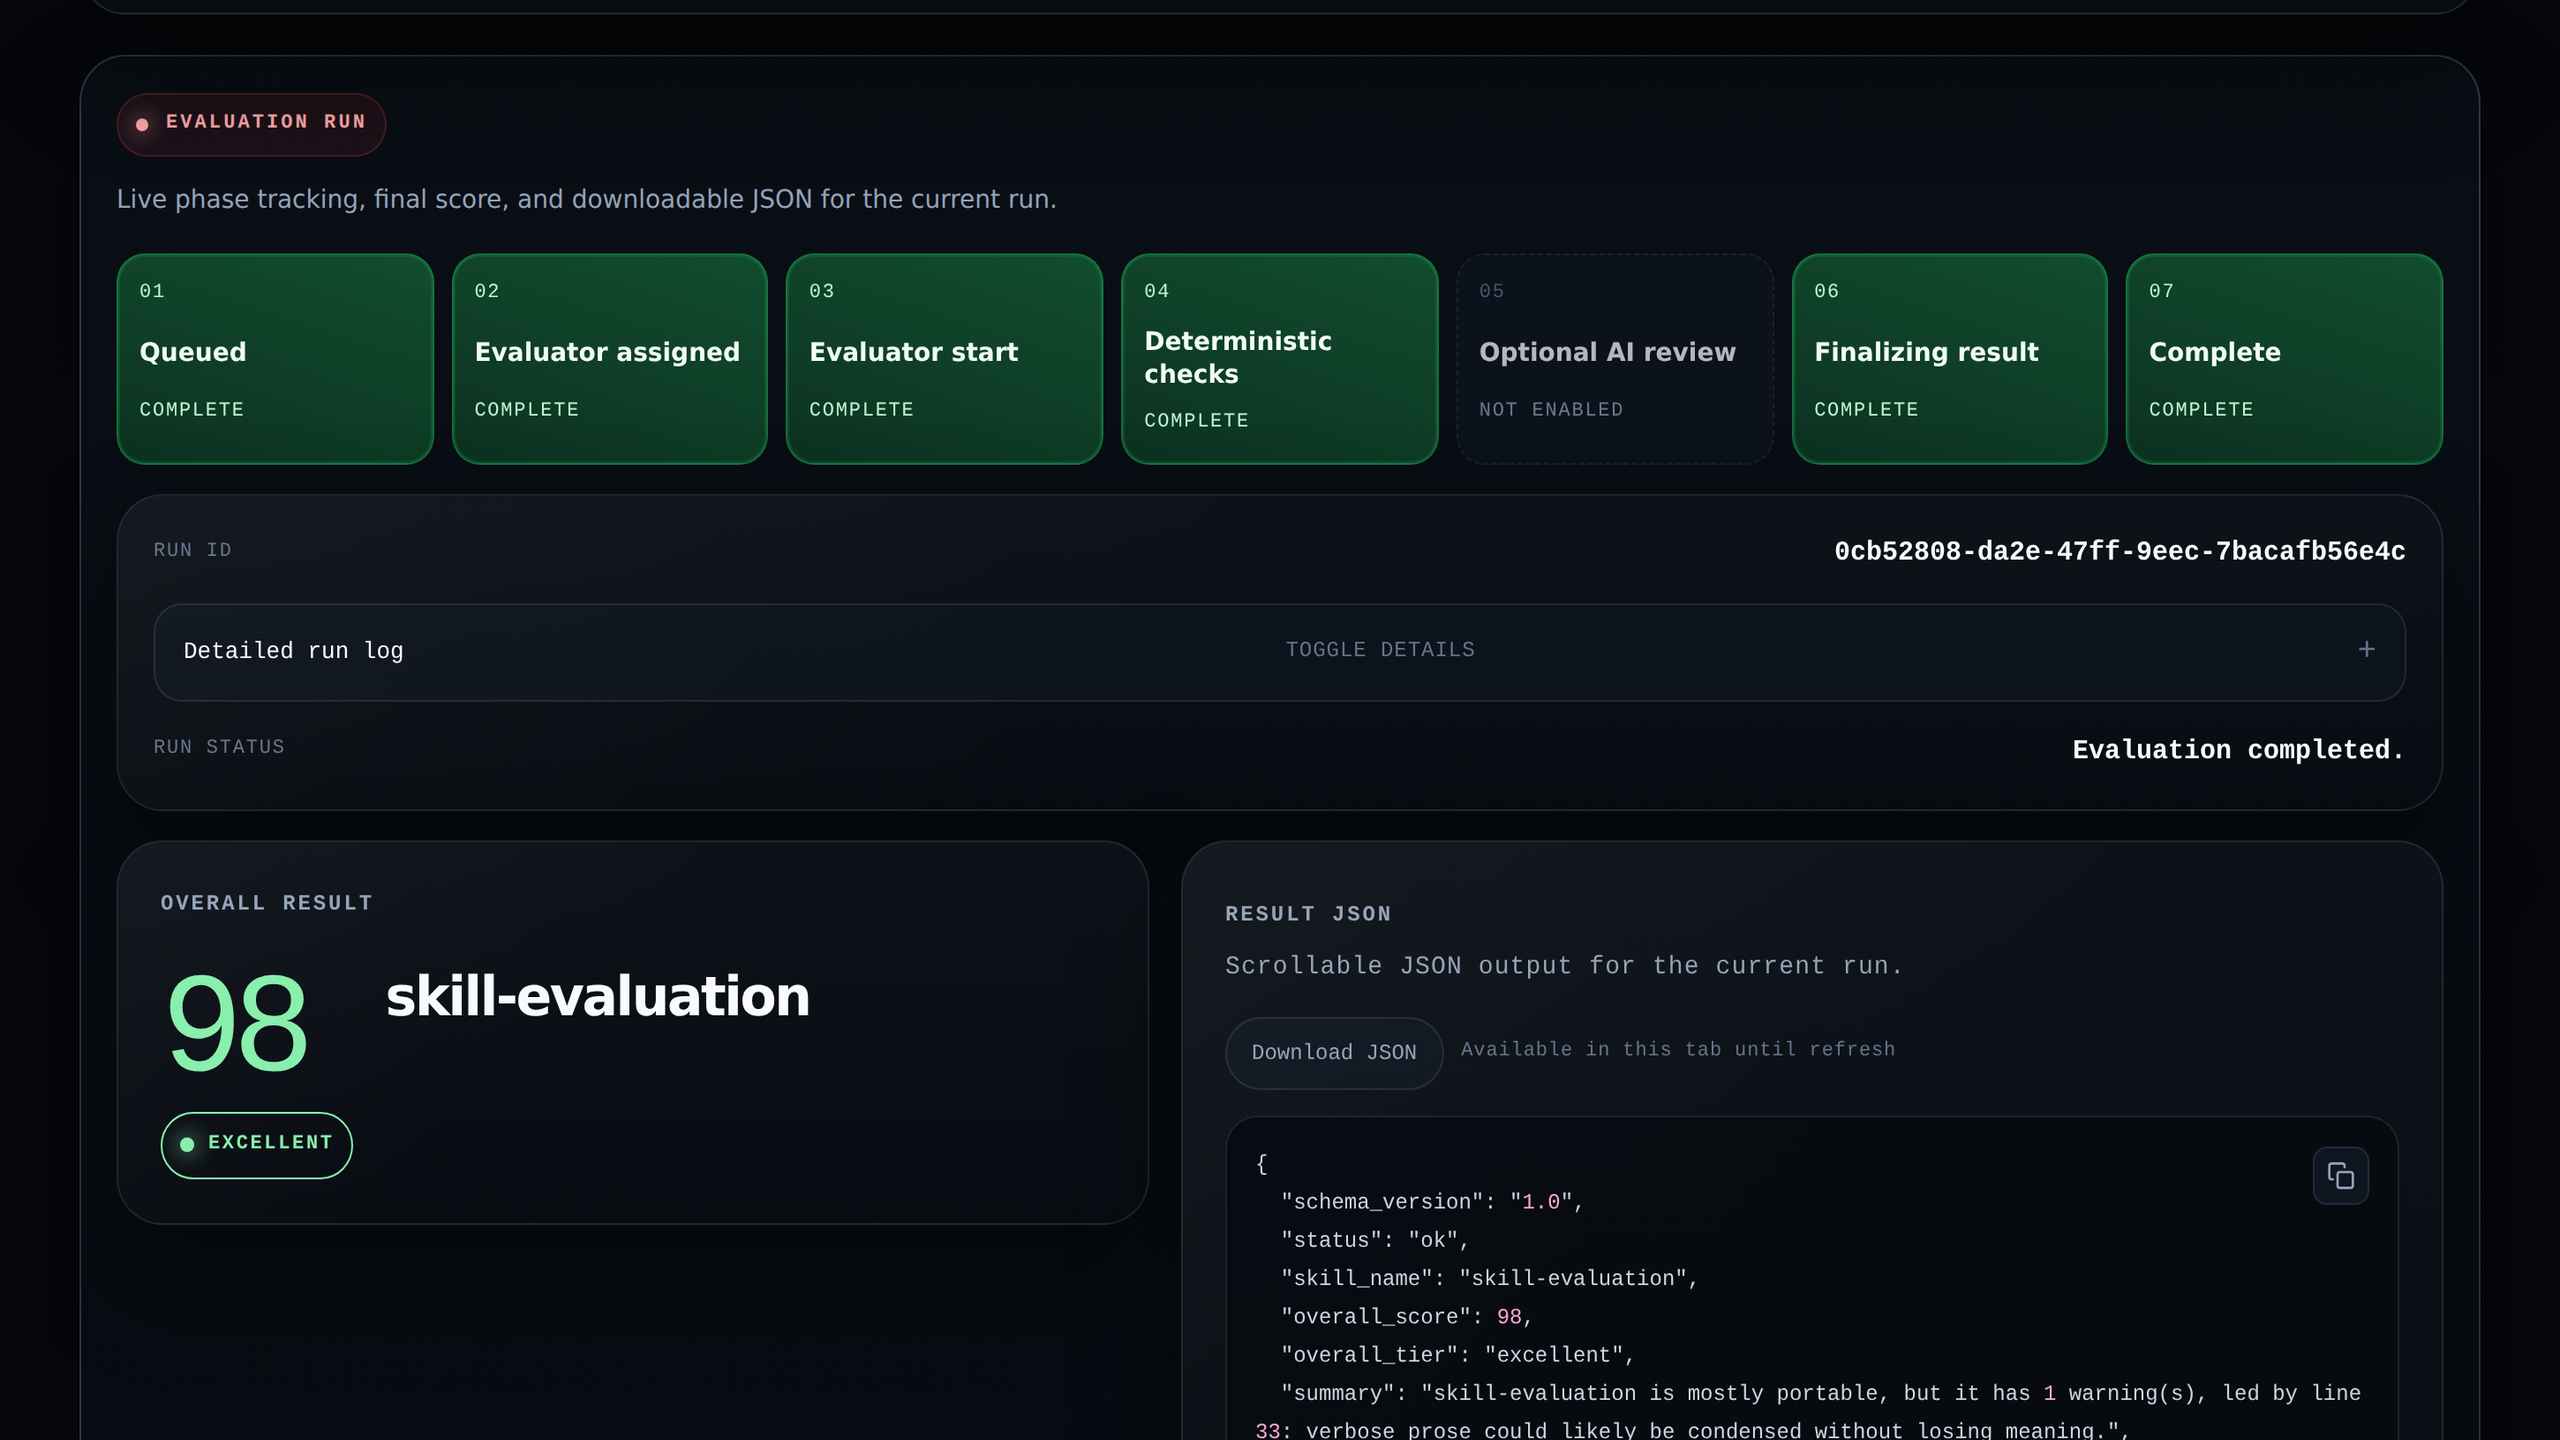The image size is (2560, 1440).
Task: Click the EXCELLENT tier badge
Action: (257, 1145)
